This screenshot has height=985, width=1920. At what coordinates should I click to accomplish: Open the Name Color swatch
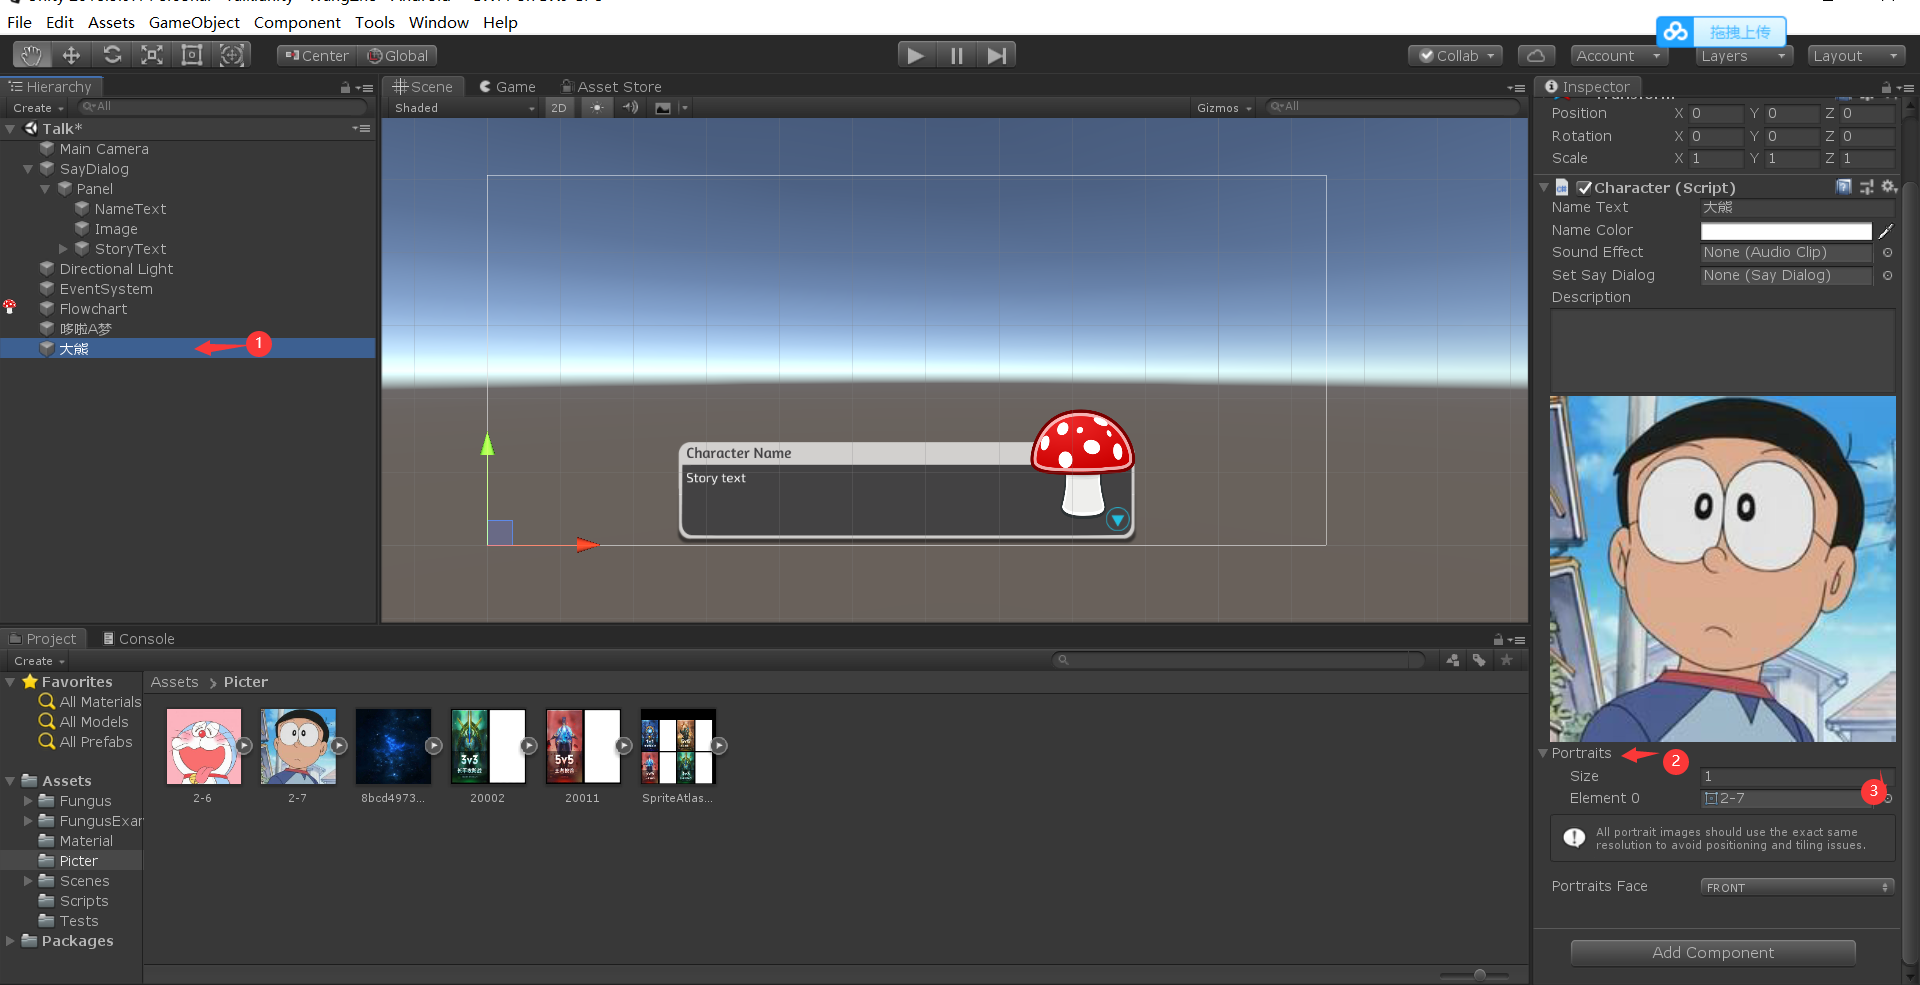click(x=1786, y=231)
